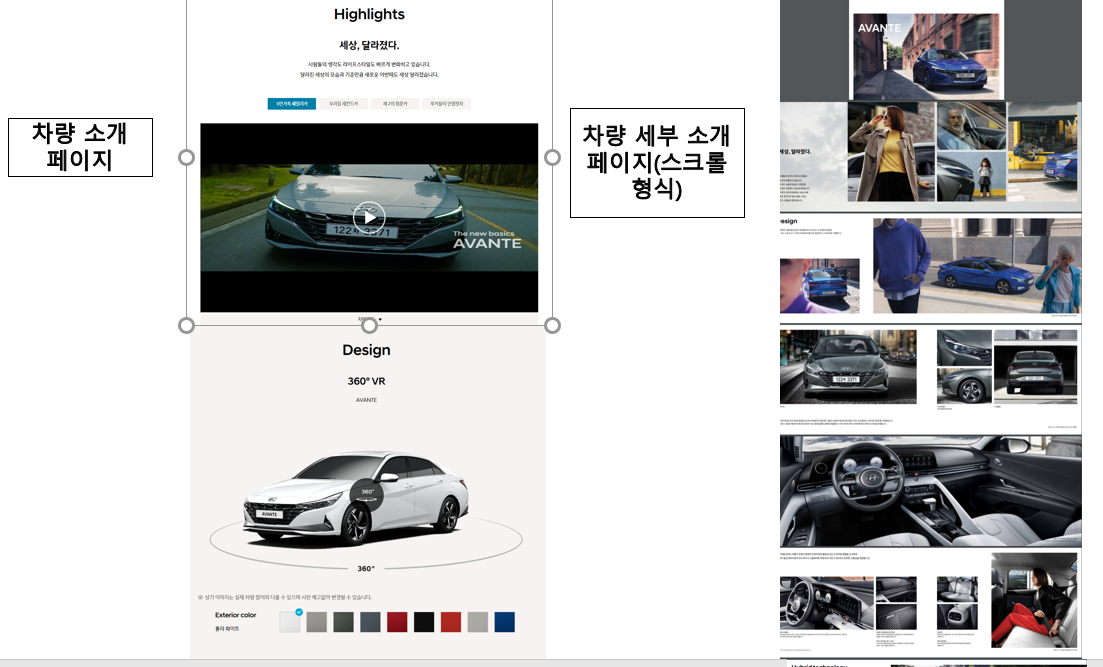Click the left-middle selection handle
Screen dimensions: 1103x667
186,157
